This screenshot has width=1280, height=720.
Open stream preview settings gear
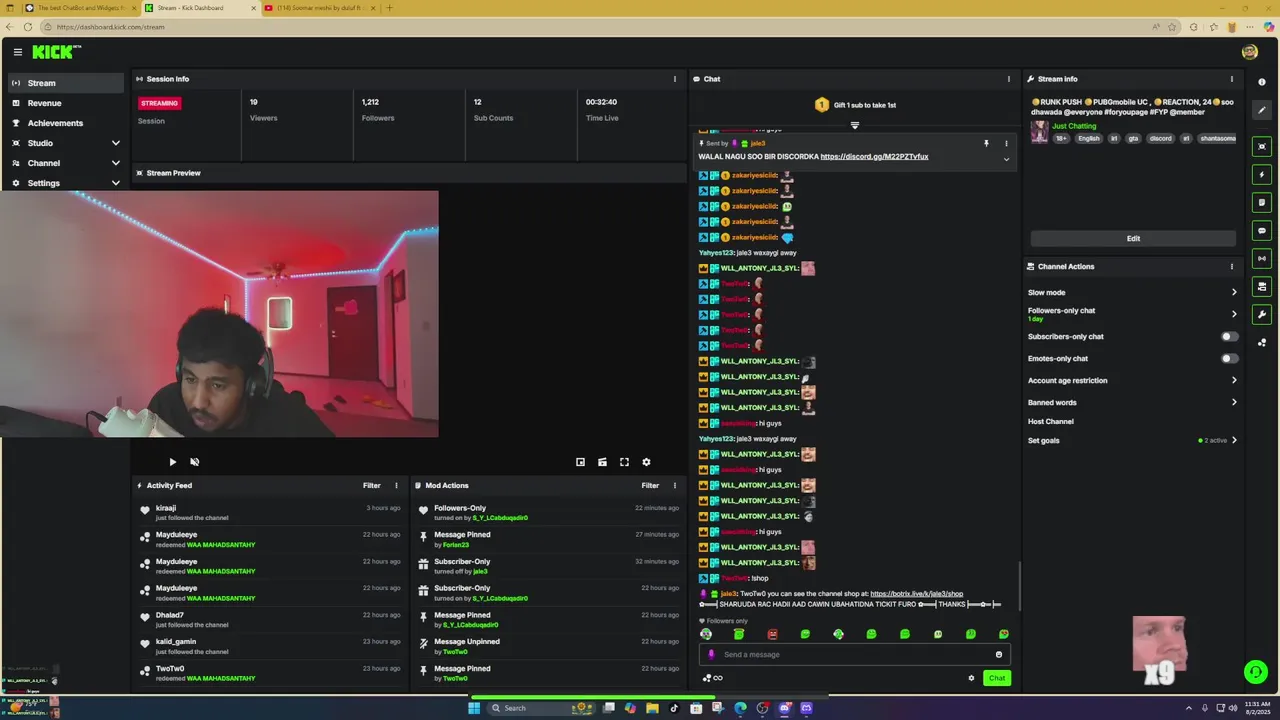(646, 462)
